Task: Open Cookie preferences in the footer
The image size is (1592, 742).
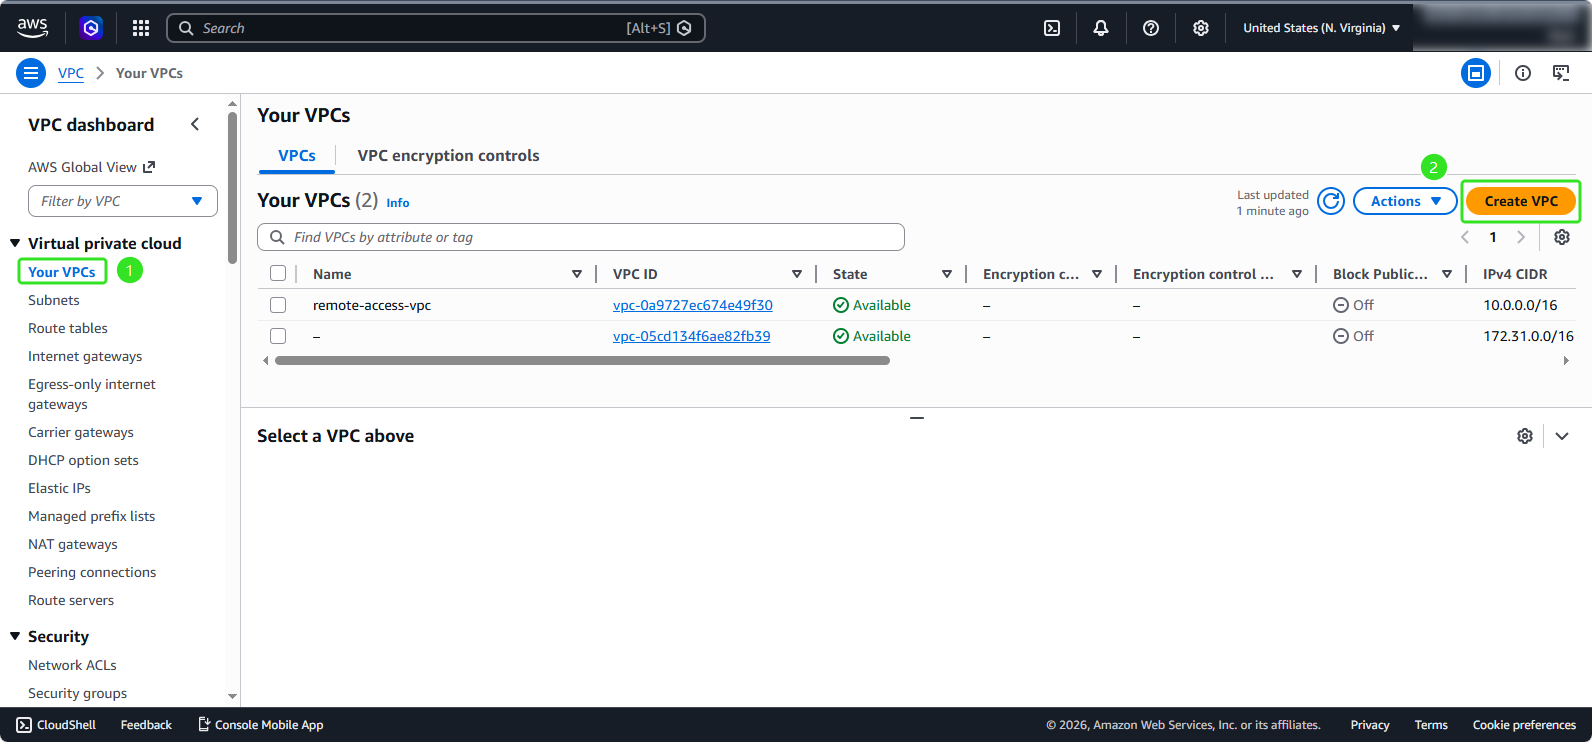Action: click(1524, 725)
